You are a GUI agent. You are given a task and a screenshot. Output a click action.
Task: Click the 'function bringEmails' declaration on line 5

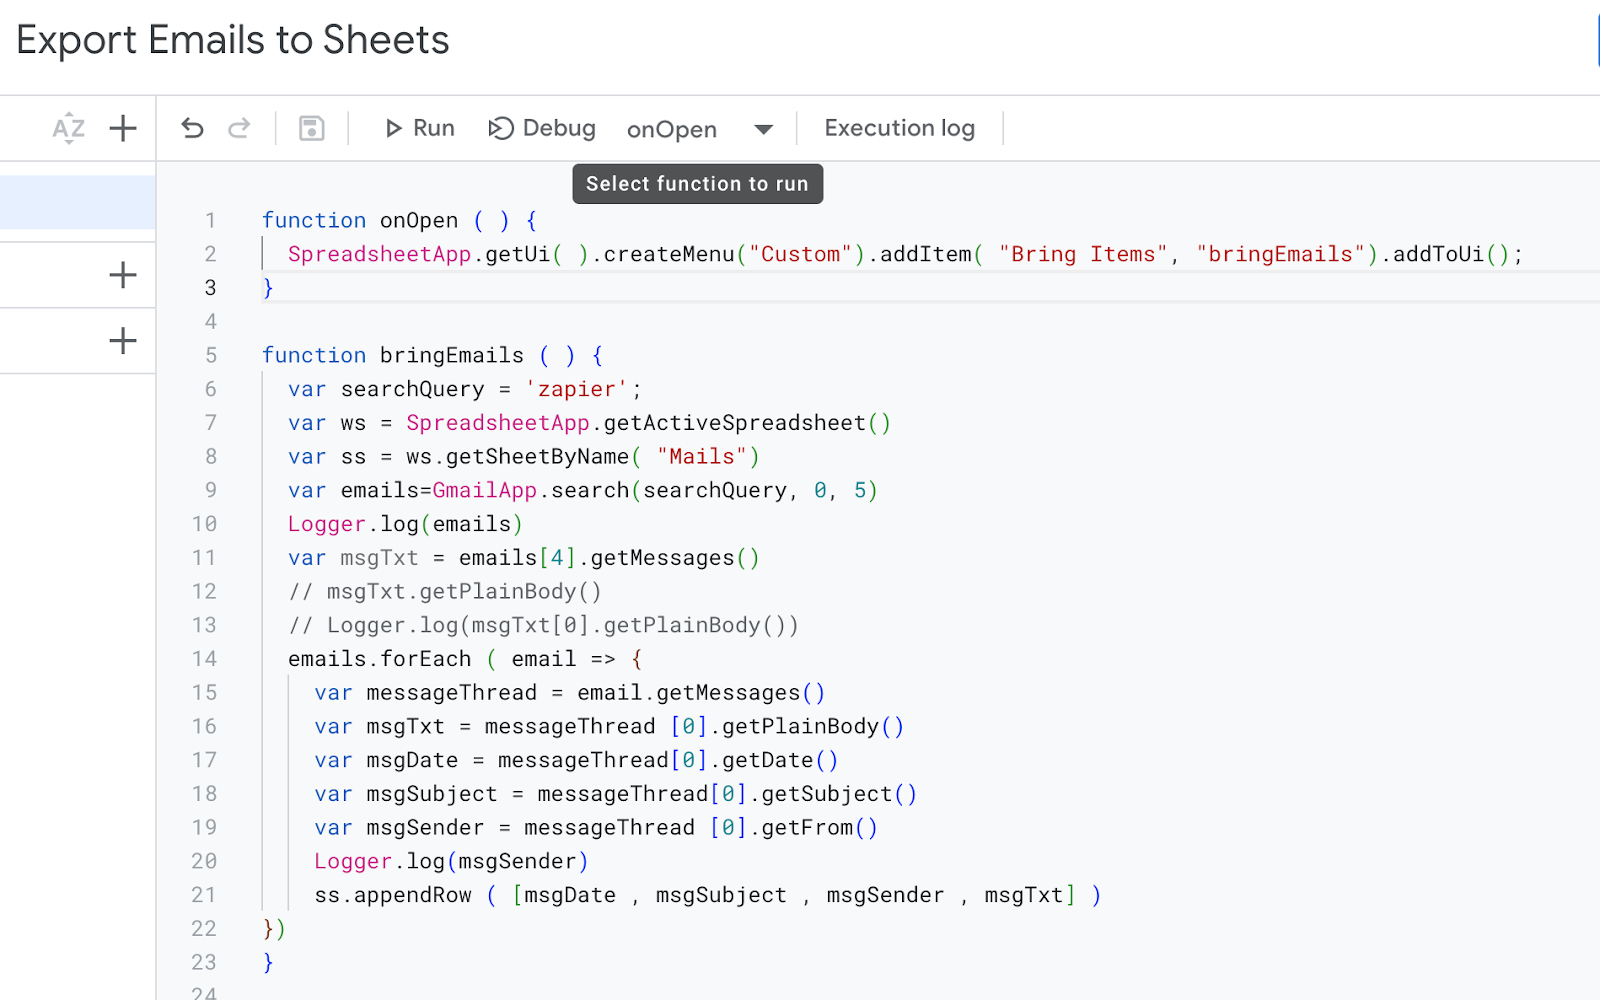393,355
